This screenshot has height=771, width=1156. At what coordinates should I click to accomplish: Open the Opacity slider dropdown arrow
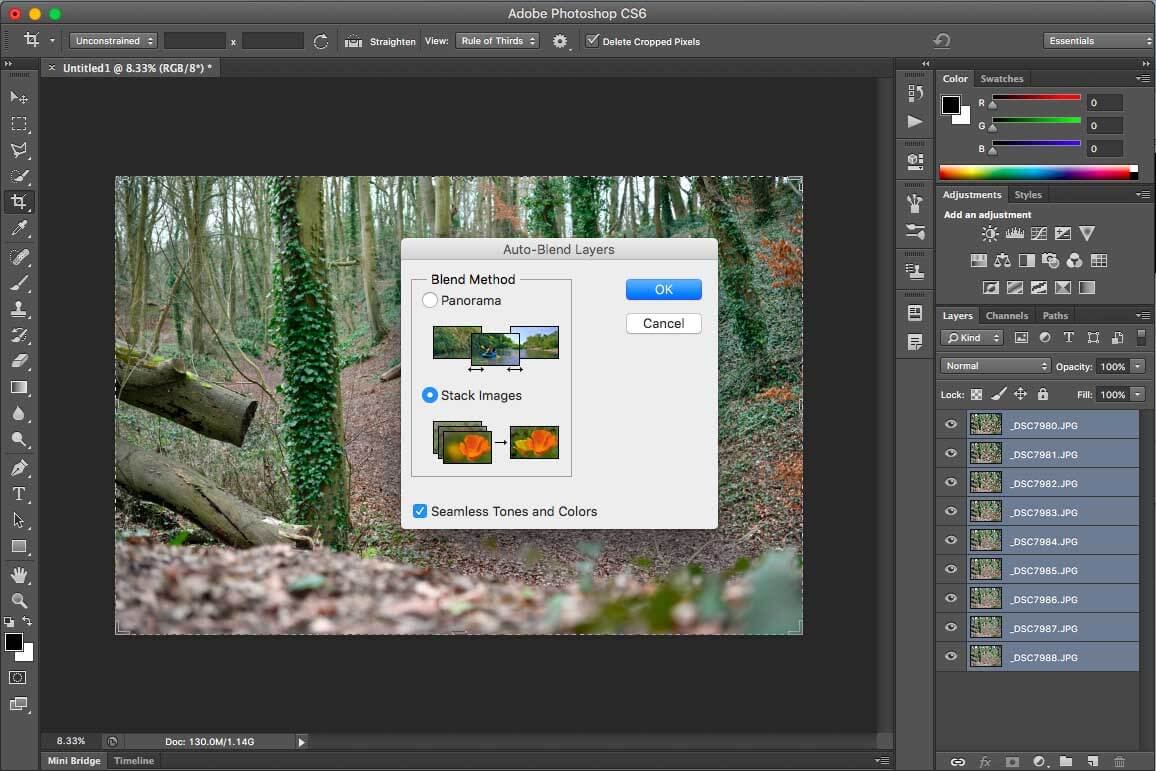[x=1138, y=366]
